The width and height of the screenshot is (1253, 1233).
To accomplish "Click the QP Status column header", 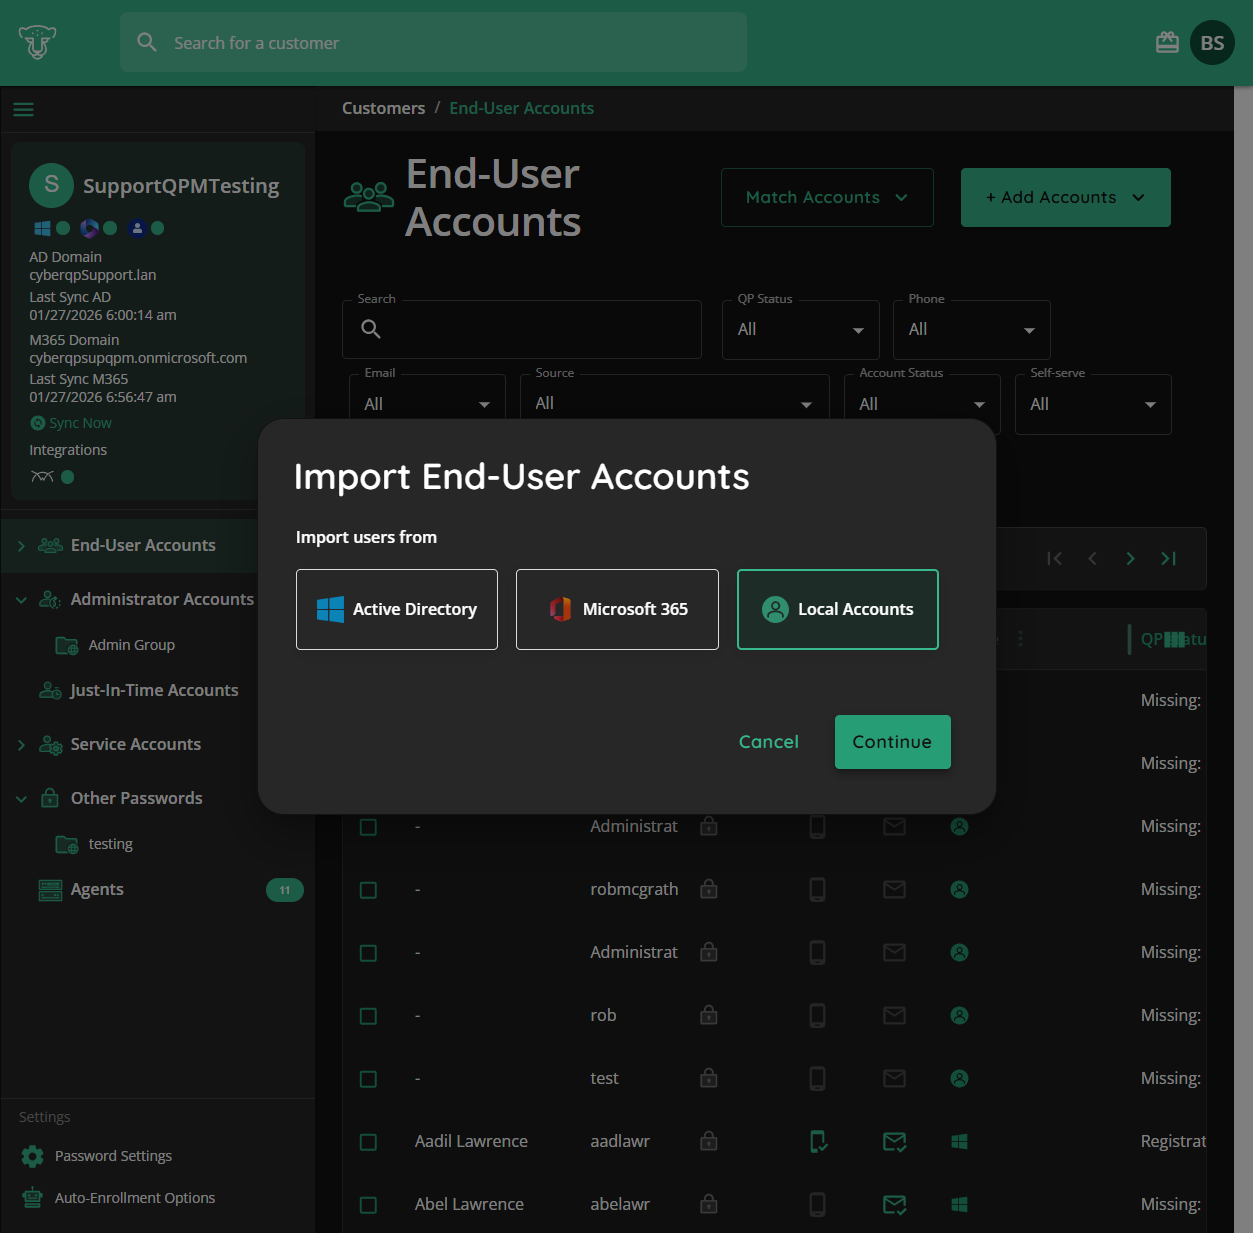I will tap(1173, 639).
